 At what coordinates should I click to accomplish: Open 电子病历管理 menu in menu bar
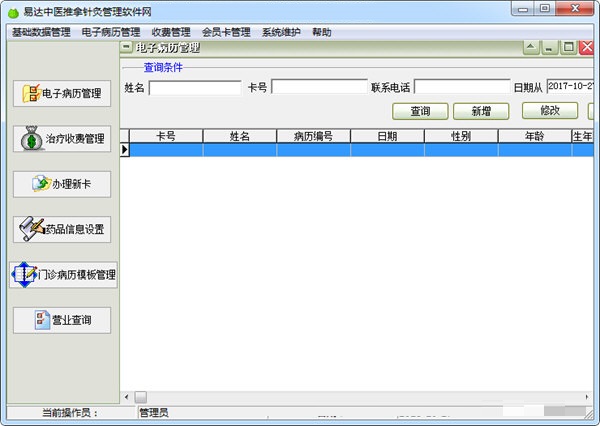(x=111, y=32)
